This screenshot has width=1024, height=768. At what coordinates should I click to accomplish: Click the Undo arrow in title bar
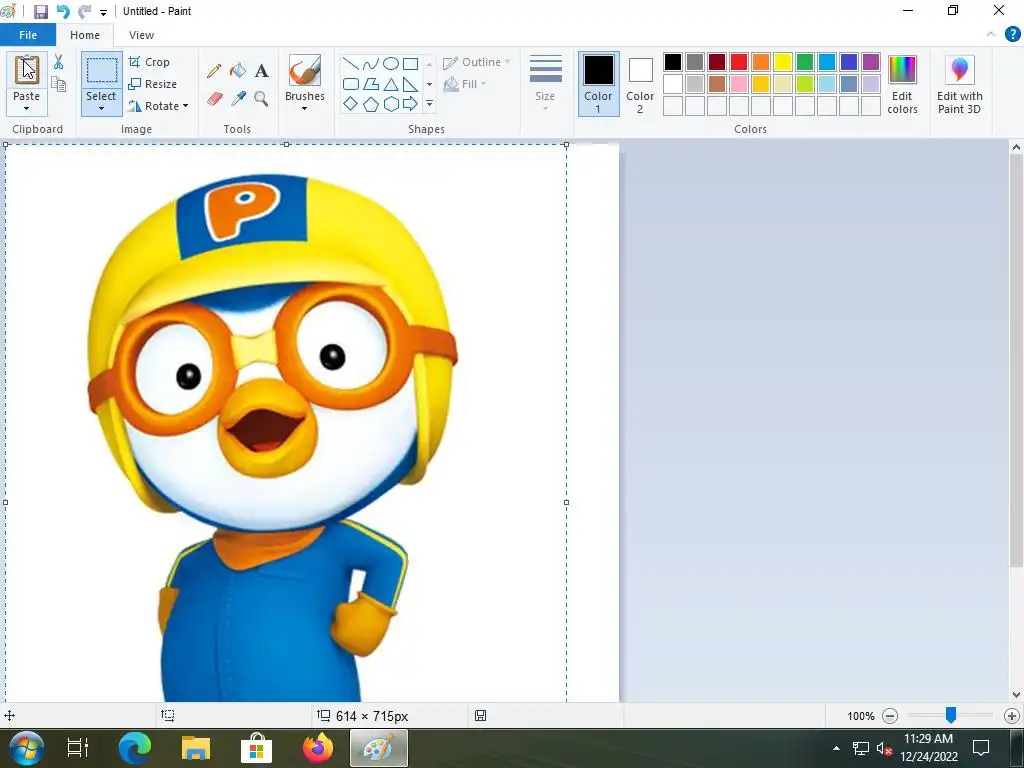pyautogui.click(x=63, y=11)
